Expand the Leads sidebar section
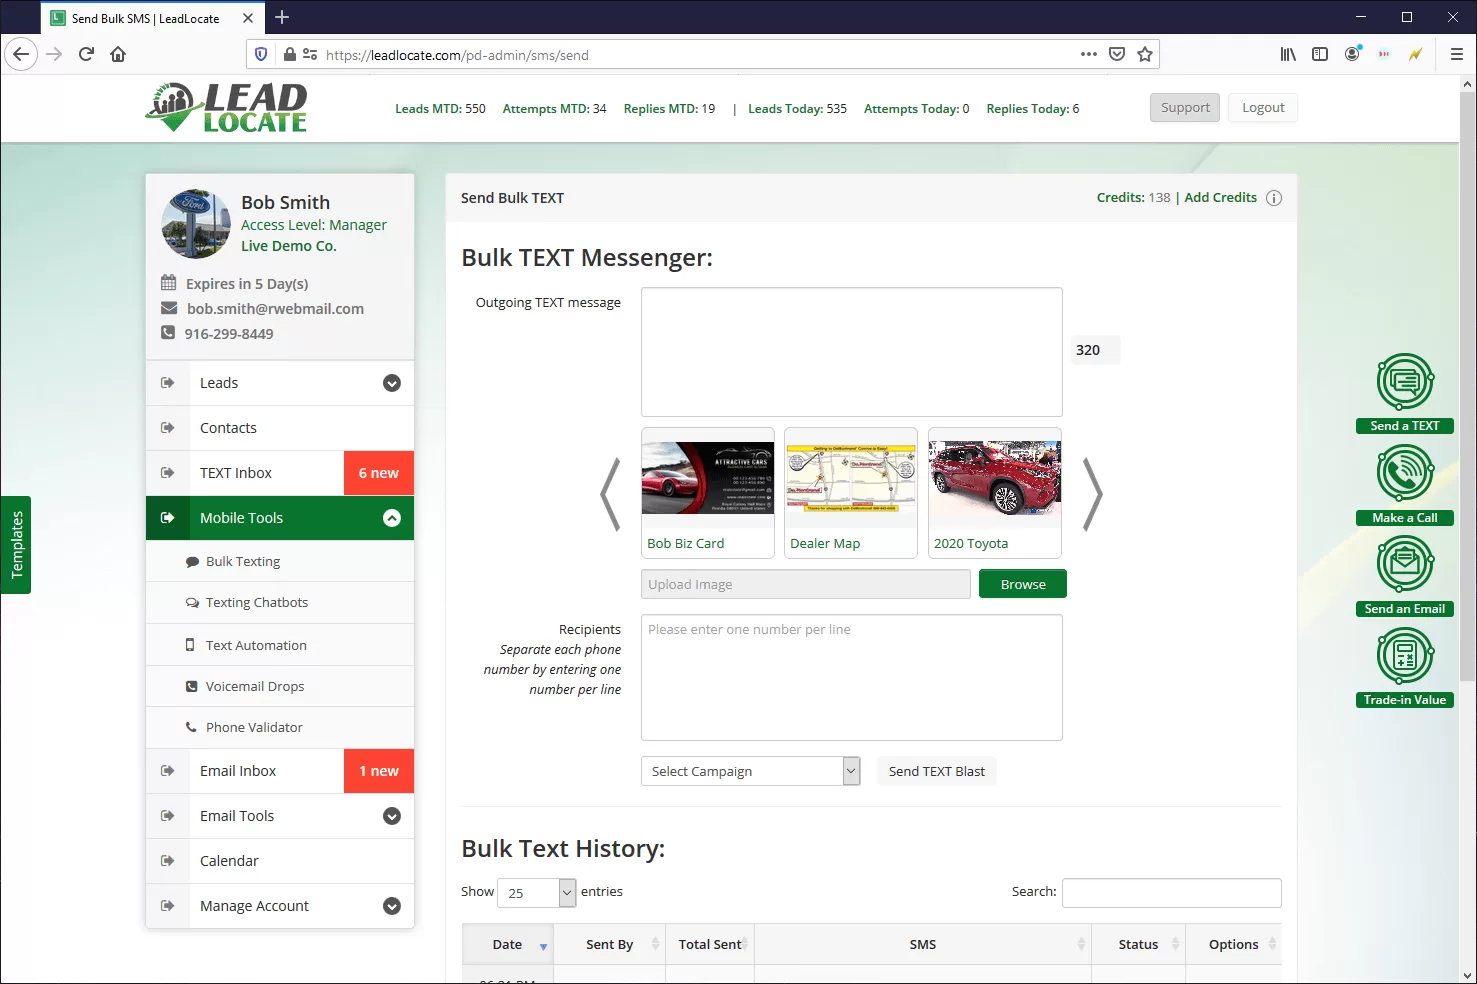The width and height of the screenshot is (1477, 984). point(392,383)
